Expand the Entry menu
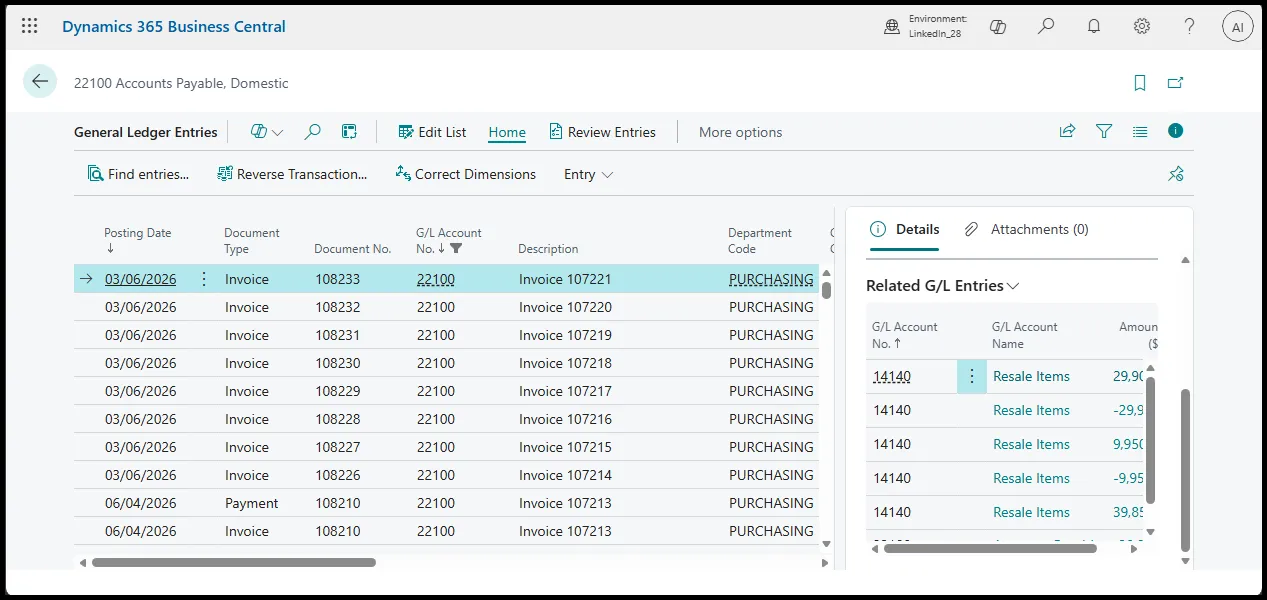This screenshot has width=1267, height=600. pos(588,174)
